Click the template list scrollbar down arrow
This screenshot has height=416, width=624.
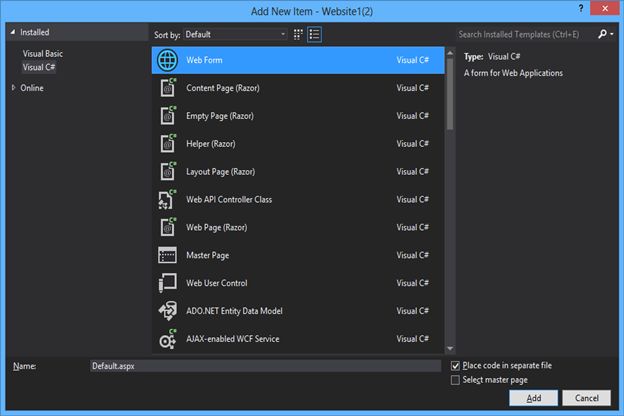(450, 349)
